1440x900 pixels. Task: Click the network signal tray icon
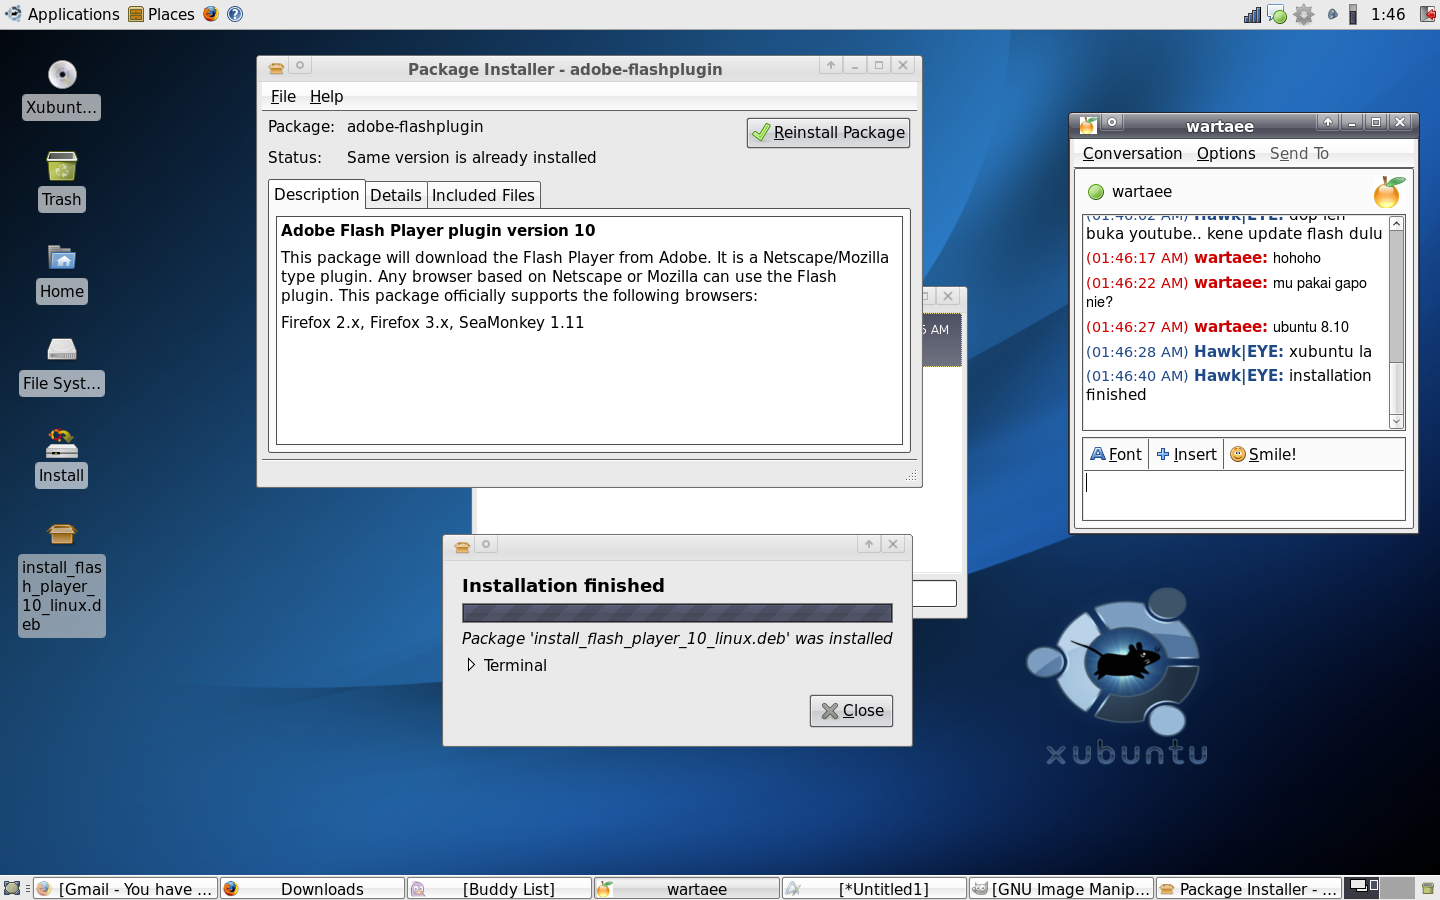[1252, 14]
